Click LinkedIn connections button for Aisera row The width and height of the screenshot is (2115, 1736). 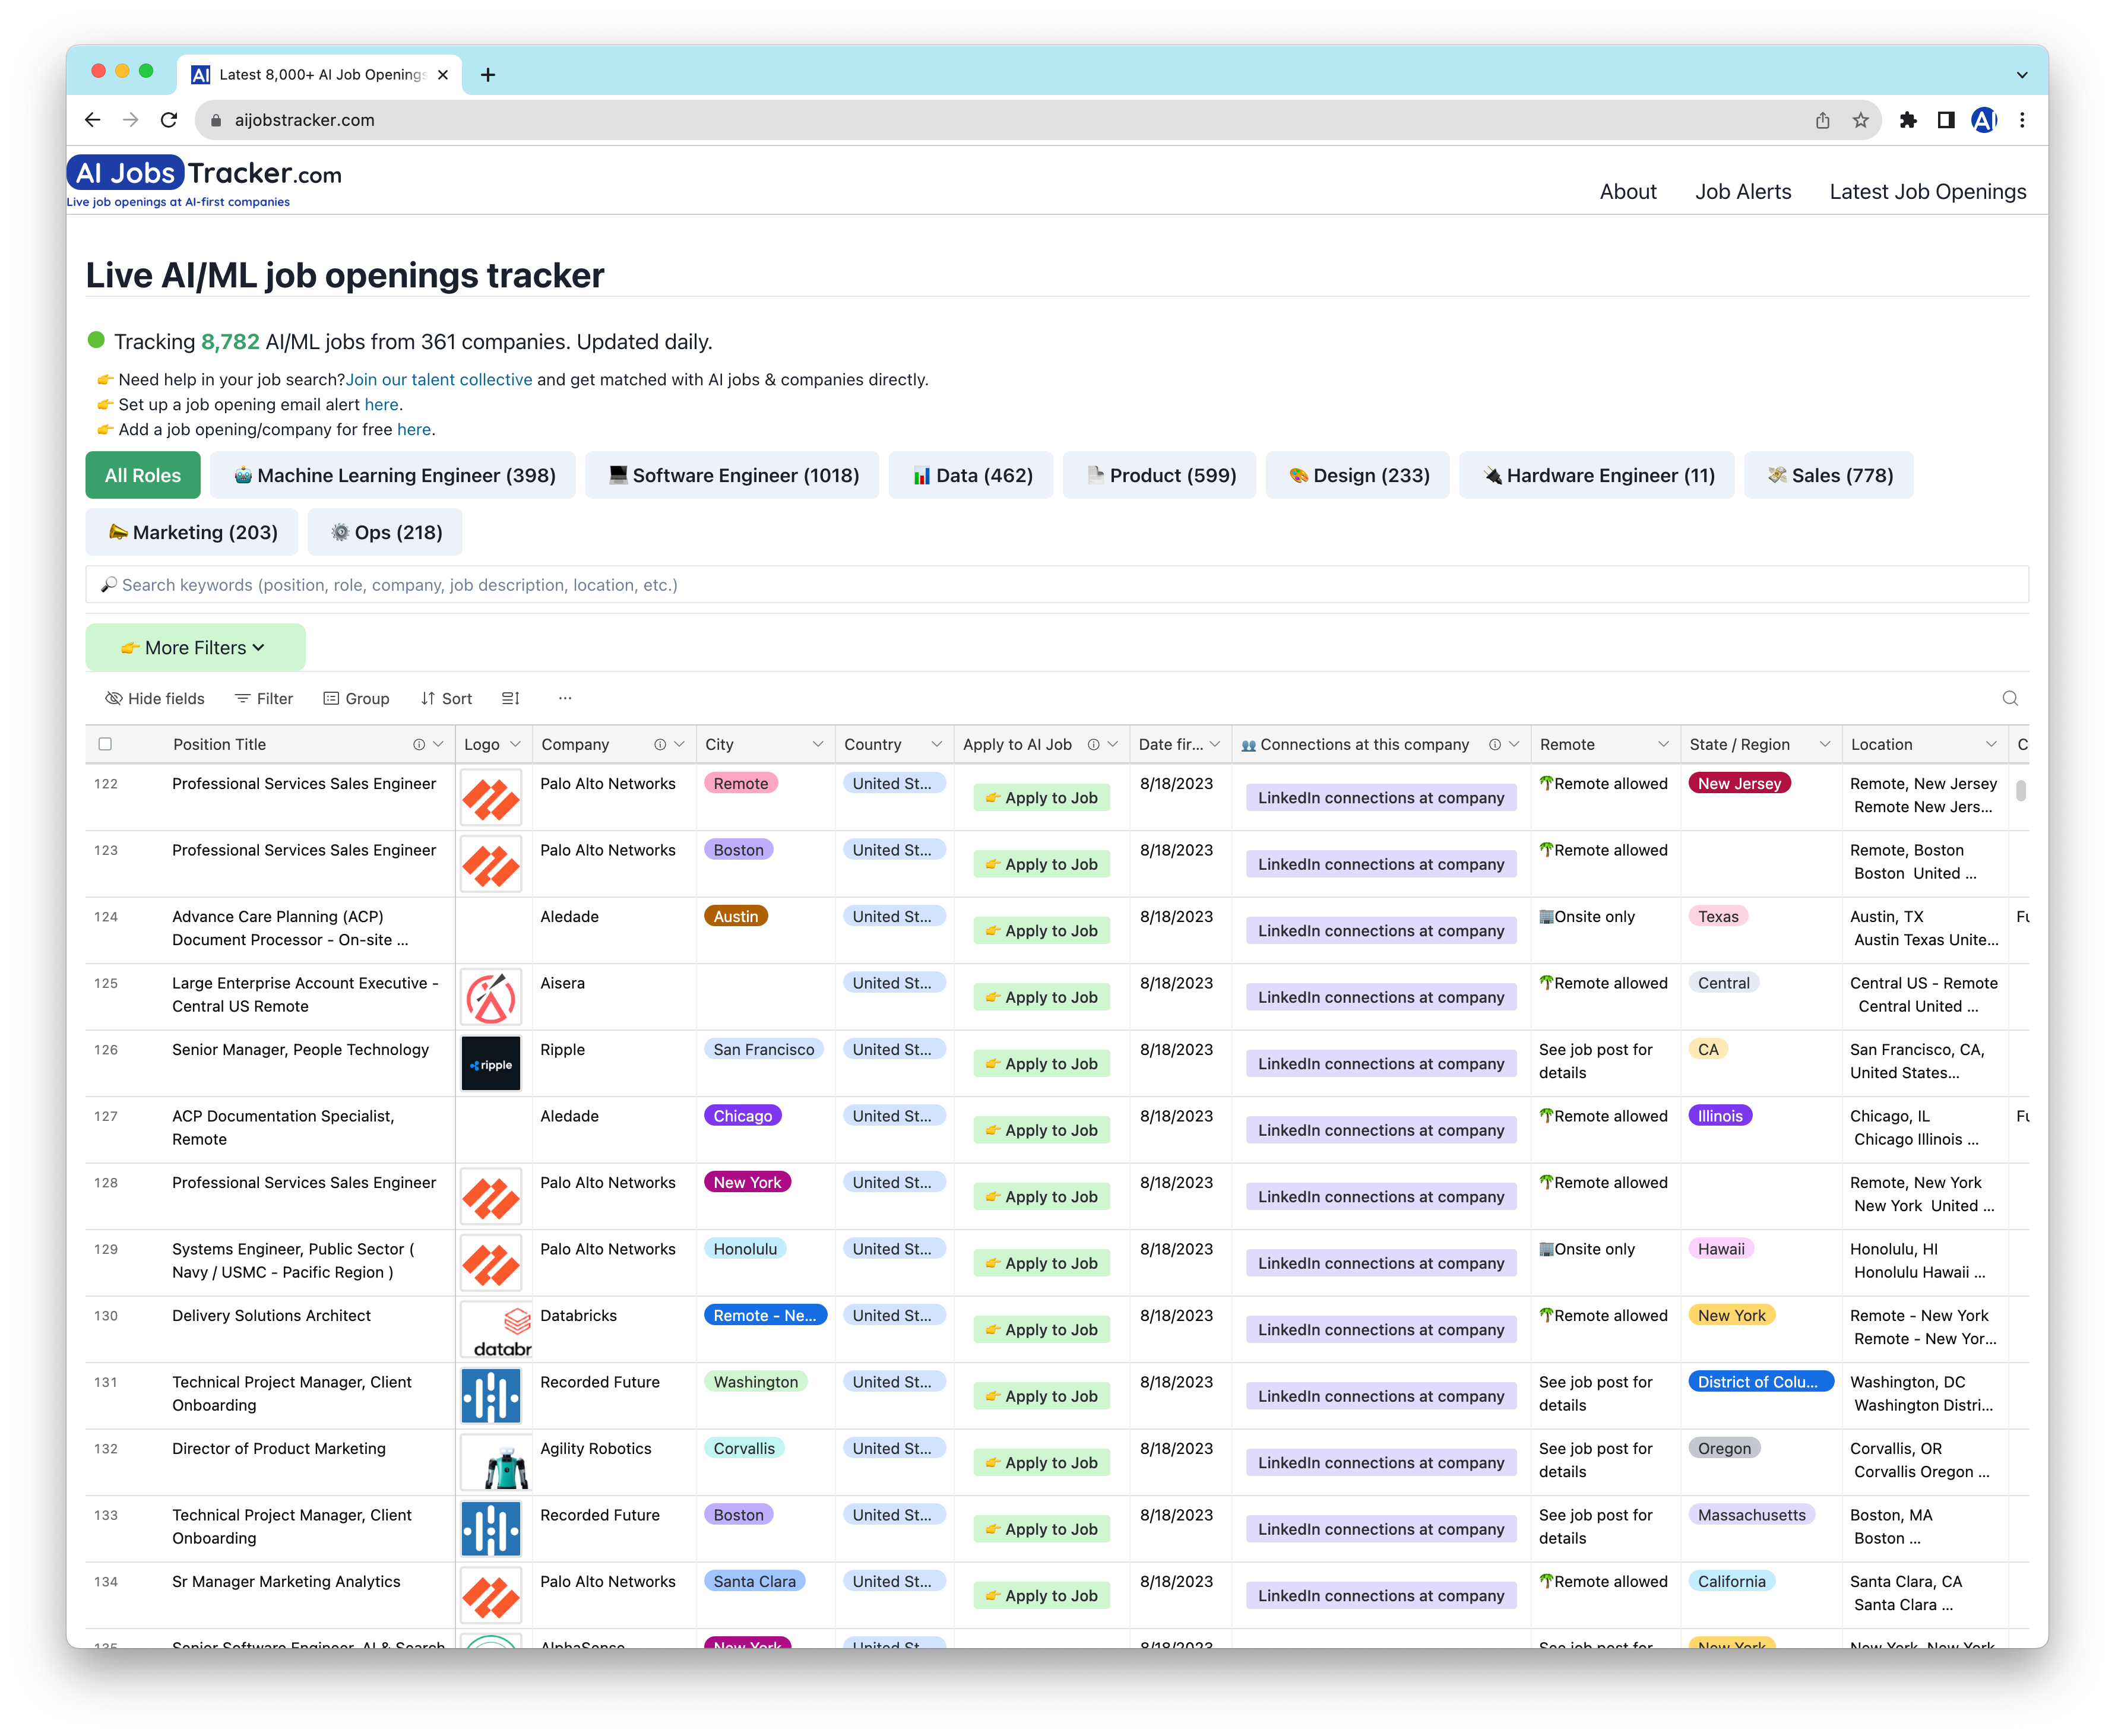pyautogui.click(x=1381, y=997)
